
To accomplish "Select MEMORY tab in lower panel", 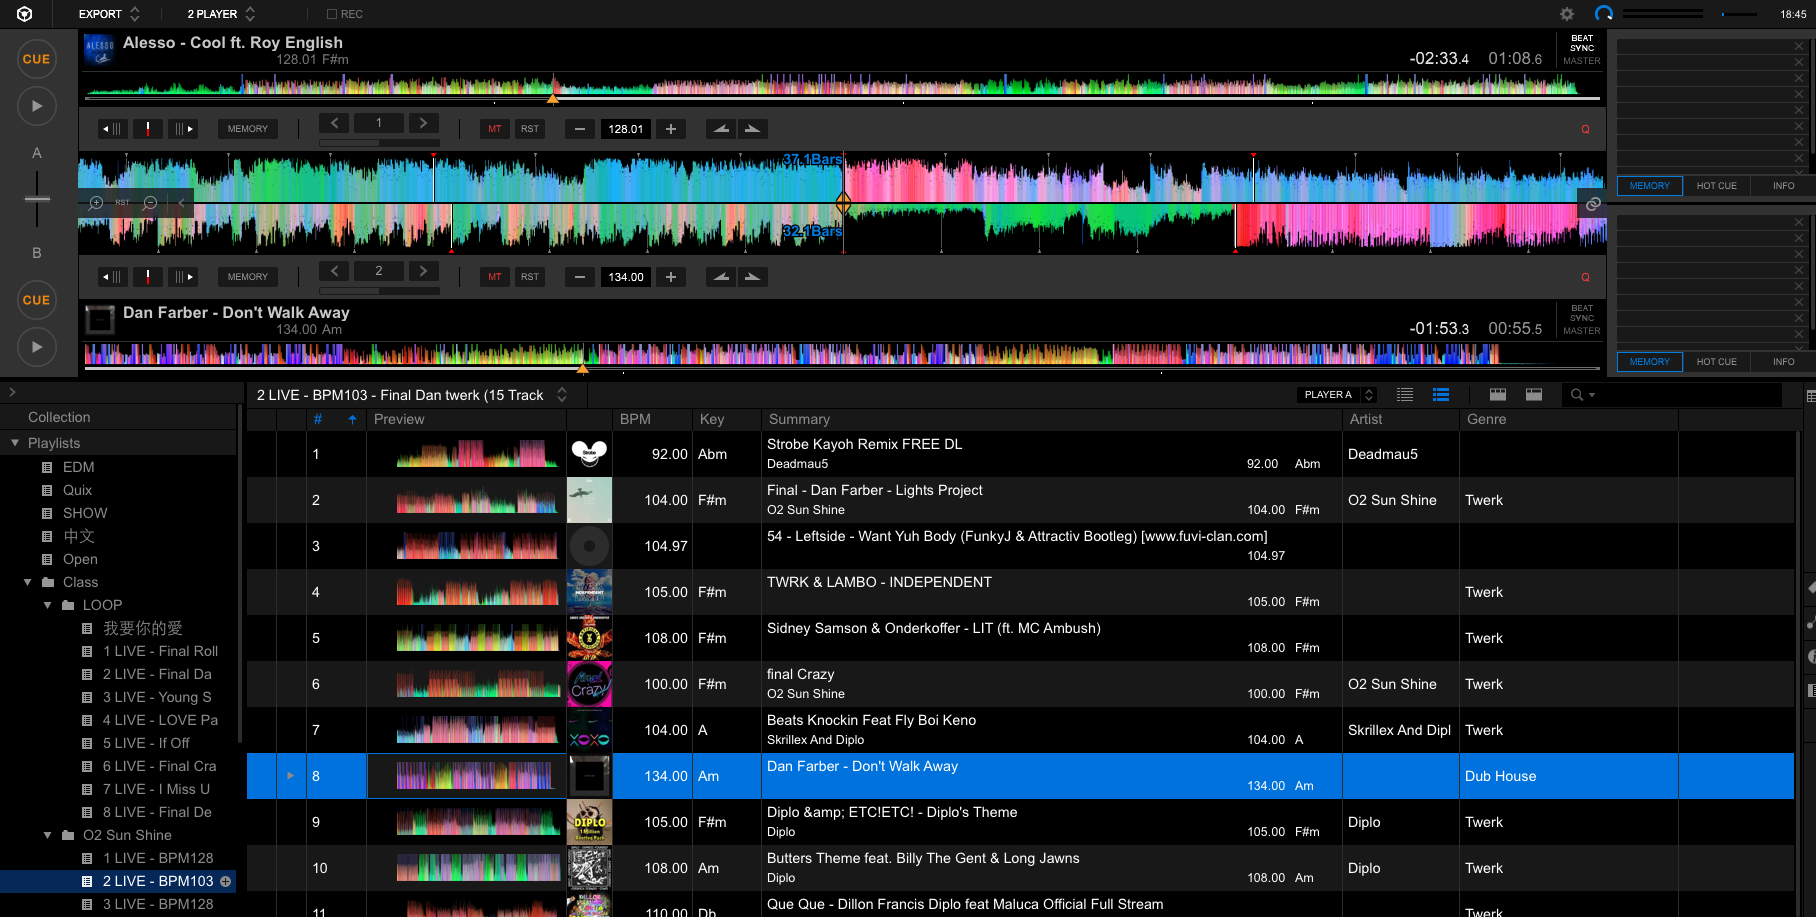I will pos(1649,362).
